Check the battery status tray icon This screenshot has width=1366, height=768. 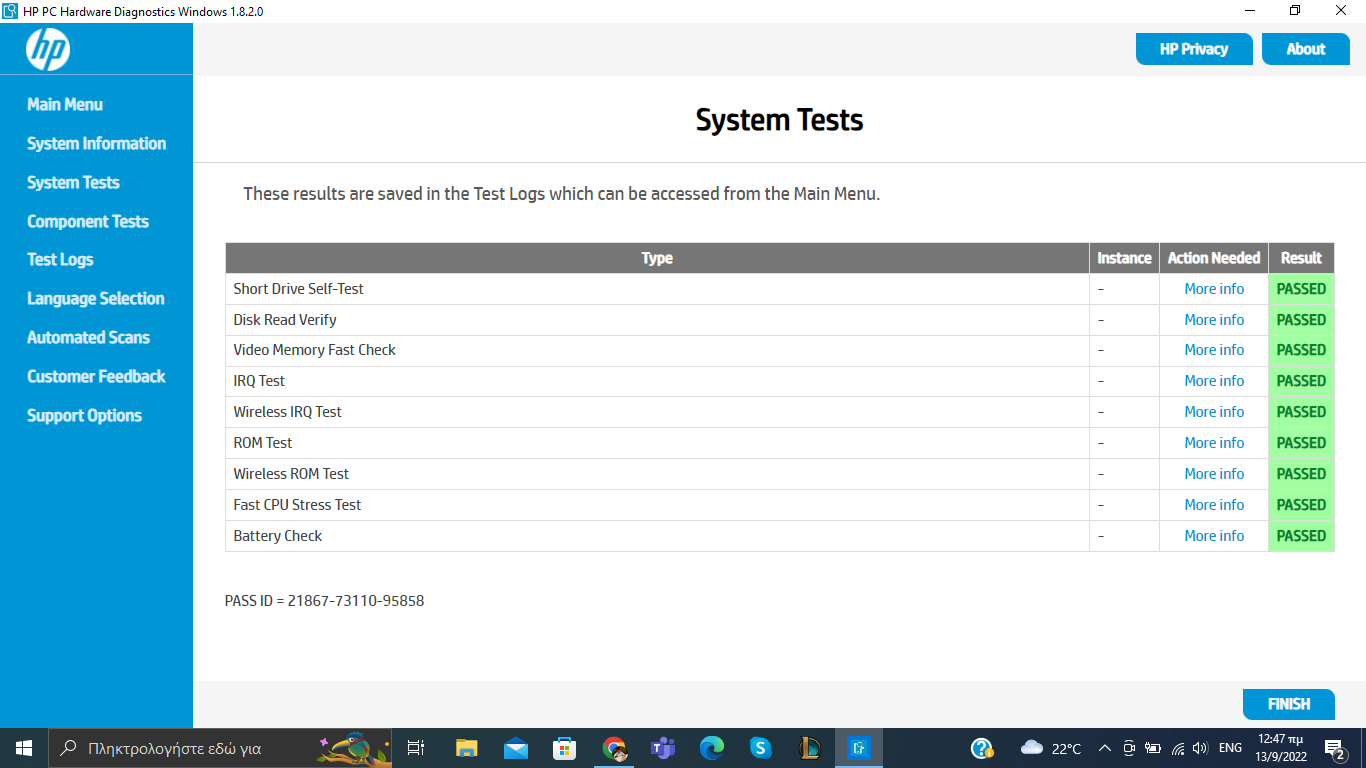tap(1153, 748)
